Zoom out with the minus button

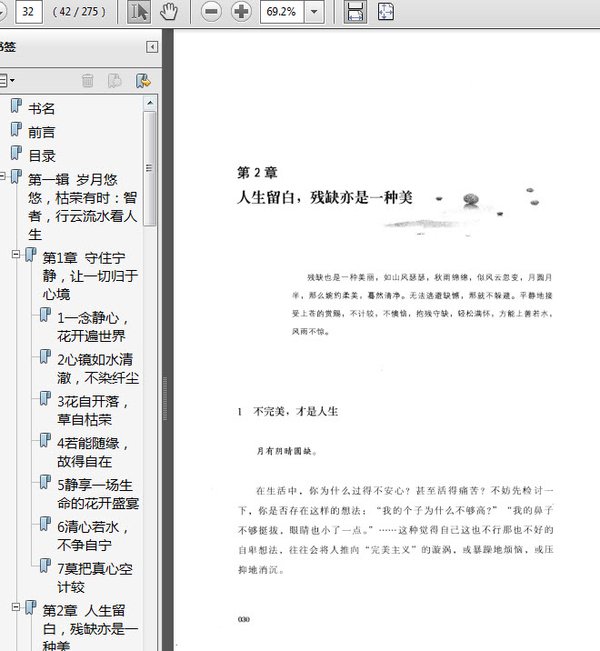pos(211,12)
